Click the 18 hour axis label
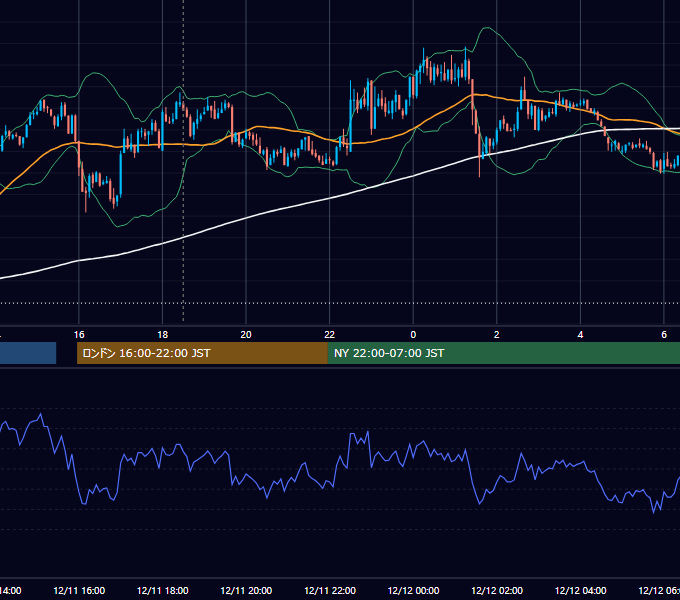 163,335
